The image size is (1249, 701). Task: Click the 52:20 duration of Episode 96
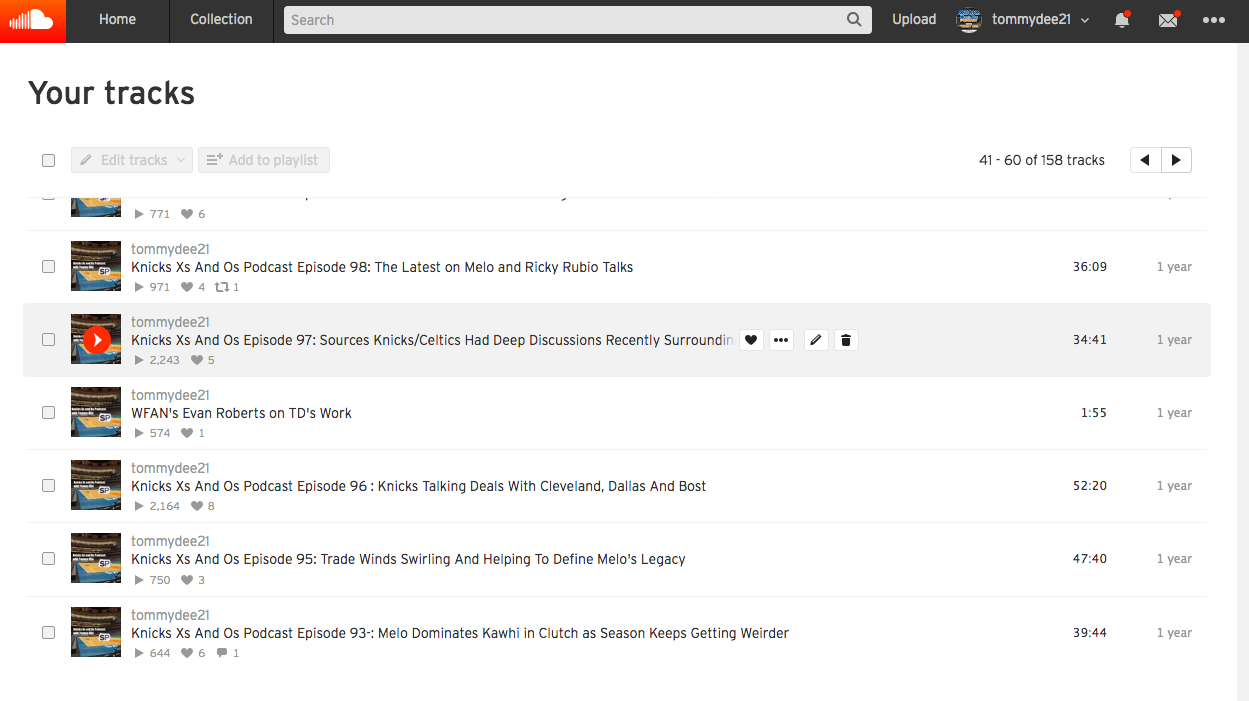1090,486
